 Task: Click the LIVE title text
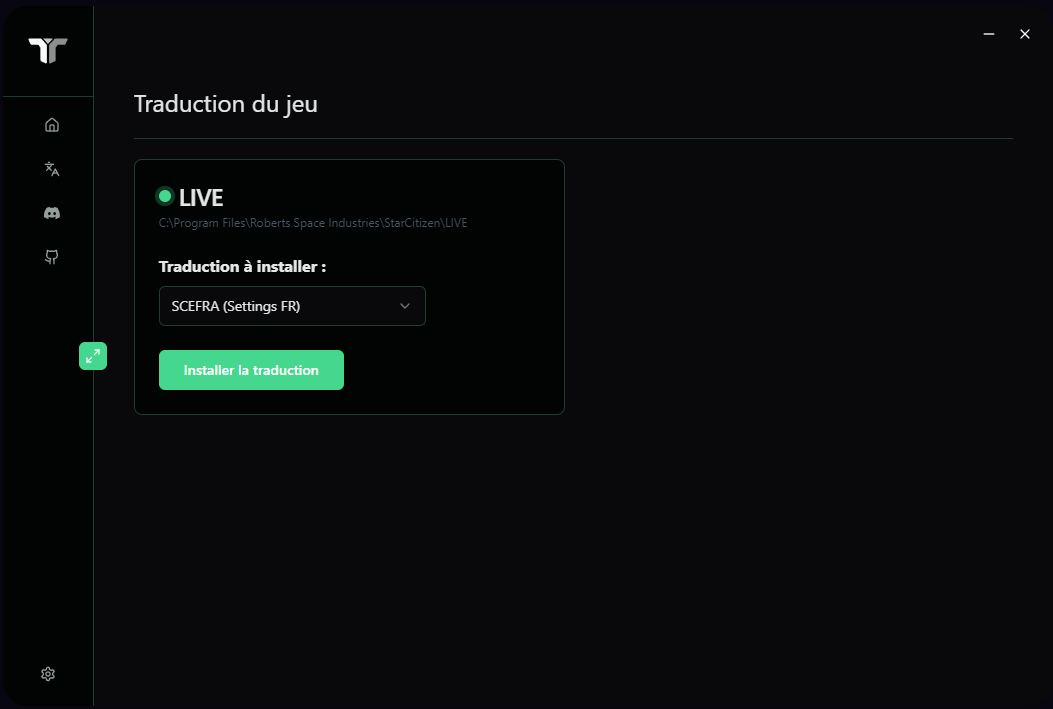[201, 197]
